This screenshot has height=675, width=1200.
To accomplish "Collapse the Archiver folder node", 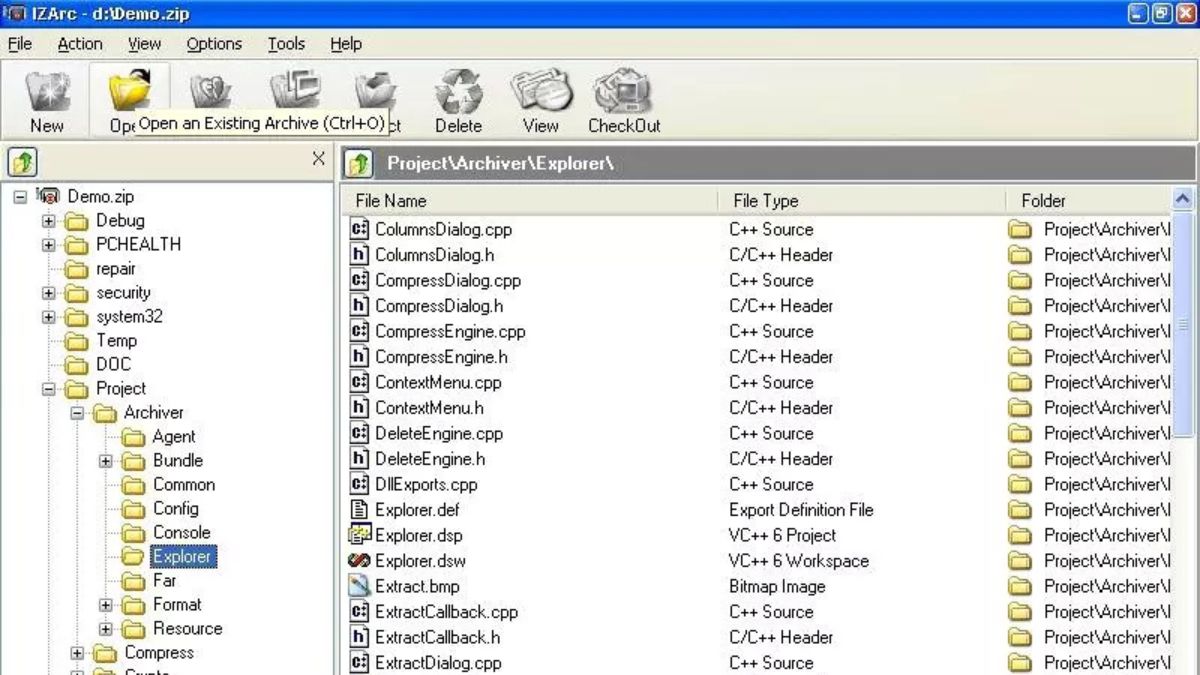I will click(x=76, y=413).
